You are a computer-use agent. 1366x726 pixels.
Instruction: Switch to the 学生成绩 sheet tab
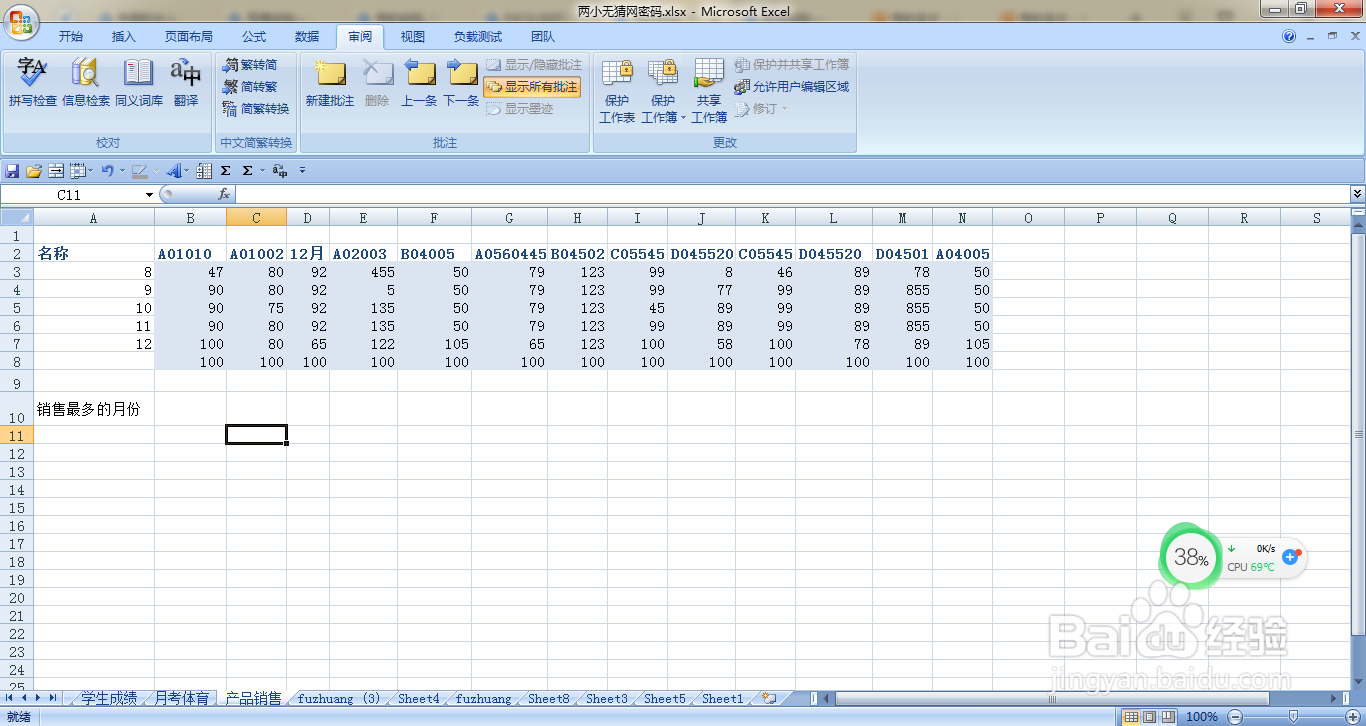[x=109, y=698]
